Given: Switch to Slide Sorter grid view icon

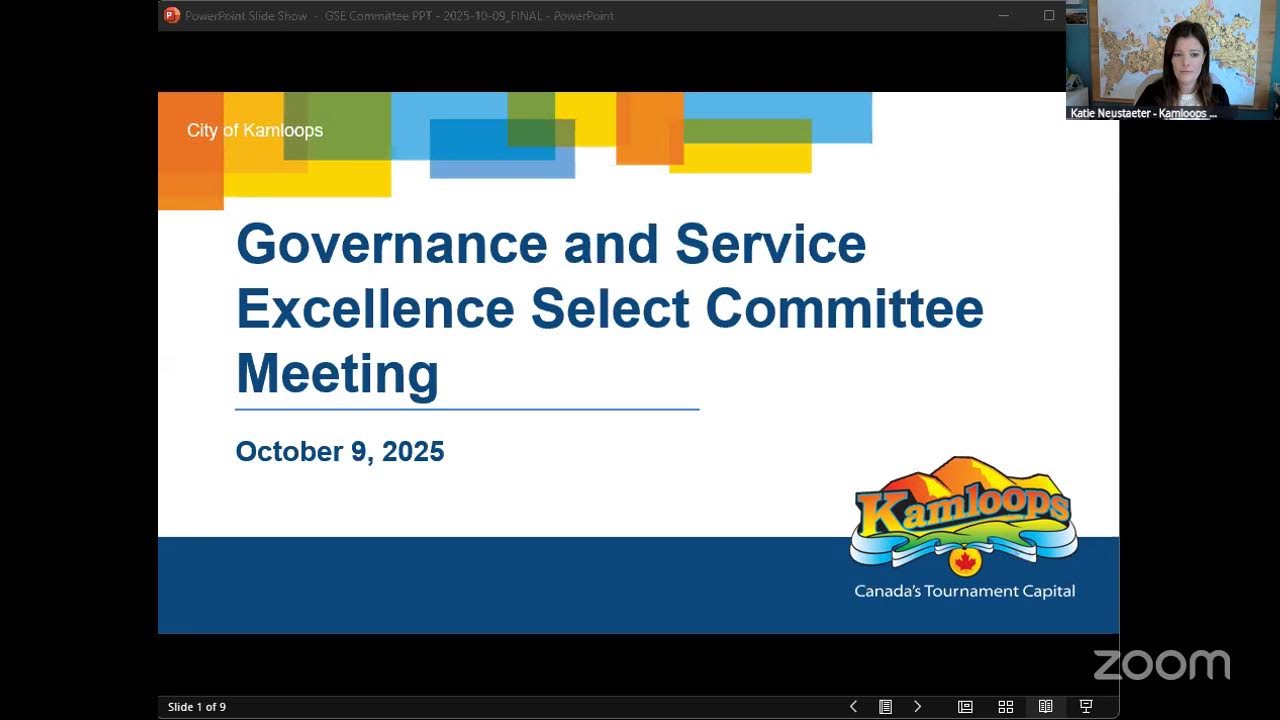Looking at the screenshot, I should [x=1005, y=706].
